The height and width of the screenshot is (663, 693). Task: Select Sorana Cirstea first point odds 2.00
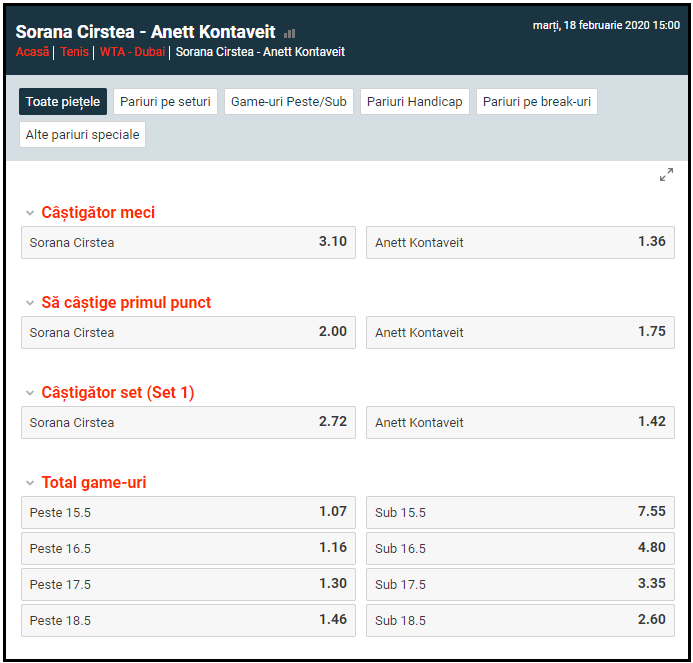pyautogui.click(x=188, y=332)
